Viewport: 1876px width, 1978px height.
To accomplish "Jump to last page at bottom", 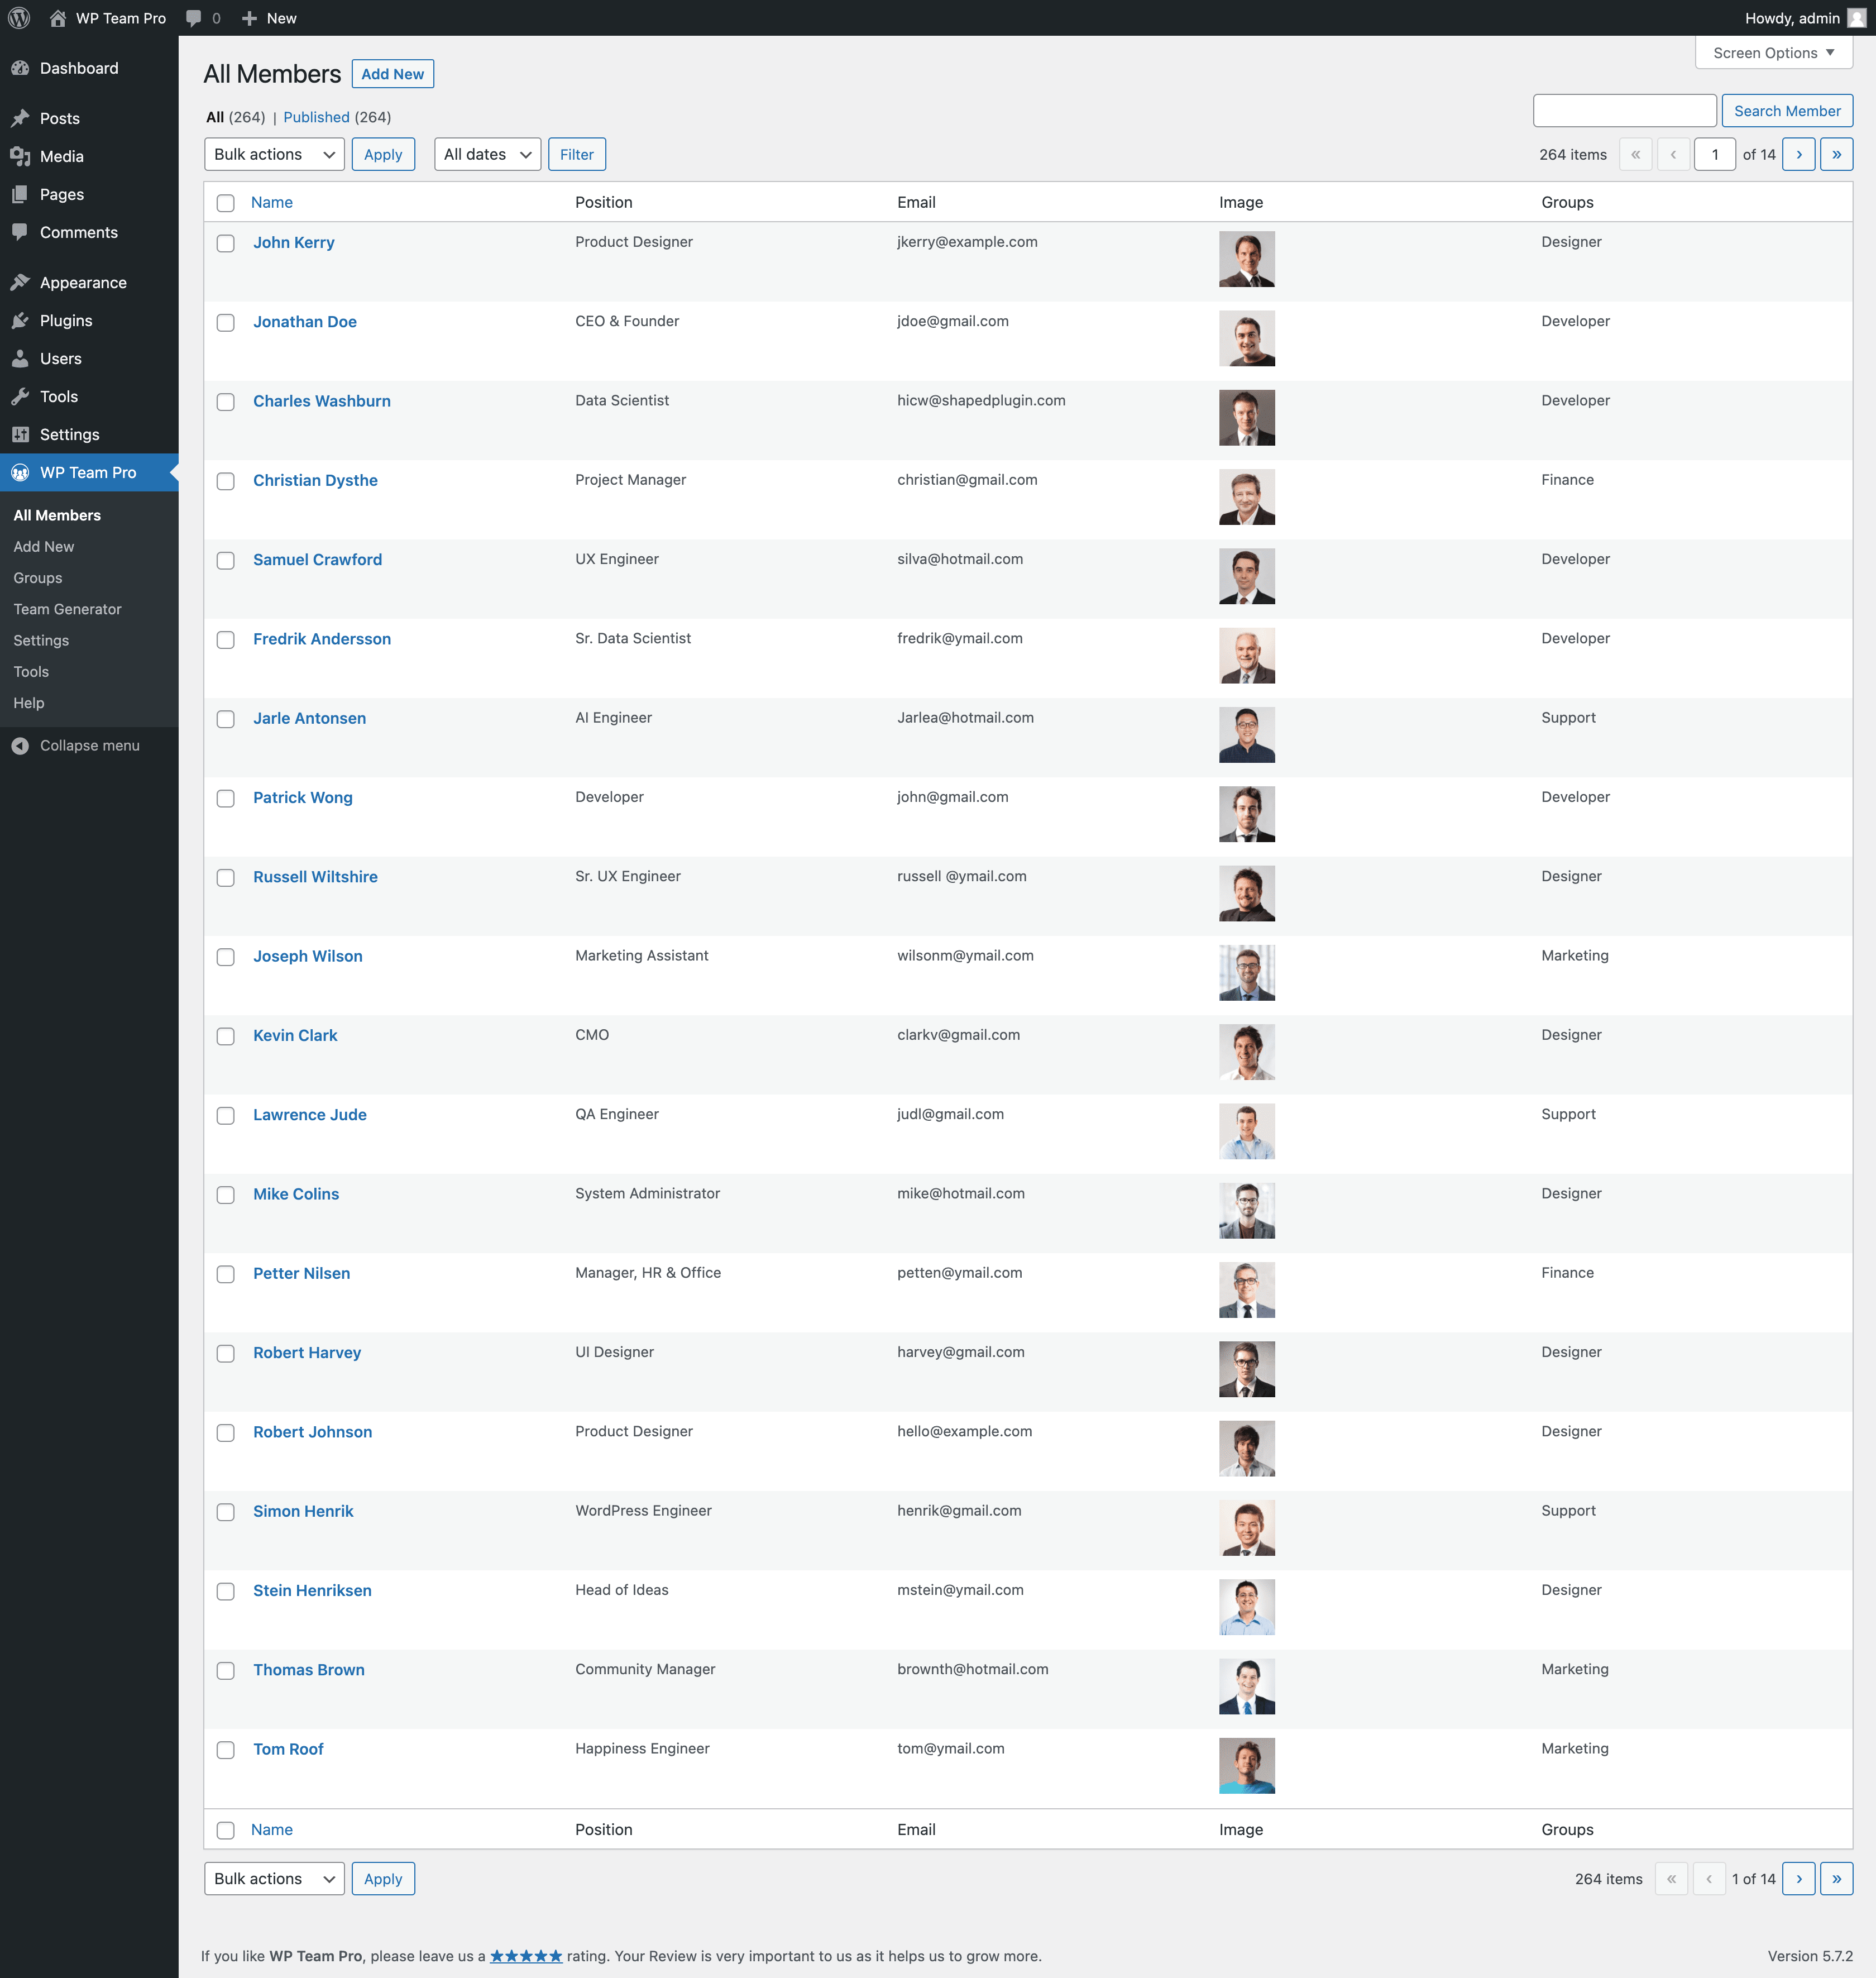I will tap(1836, 1879).
